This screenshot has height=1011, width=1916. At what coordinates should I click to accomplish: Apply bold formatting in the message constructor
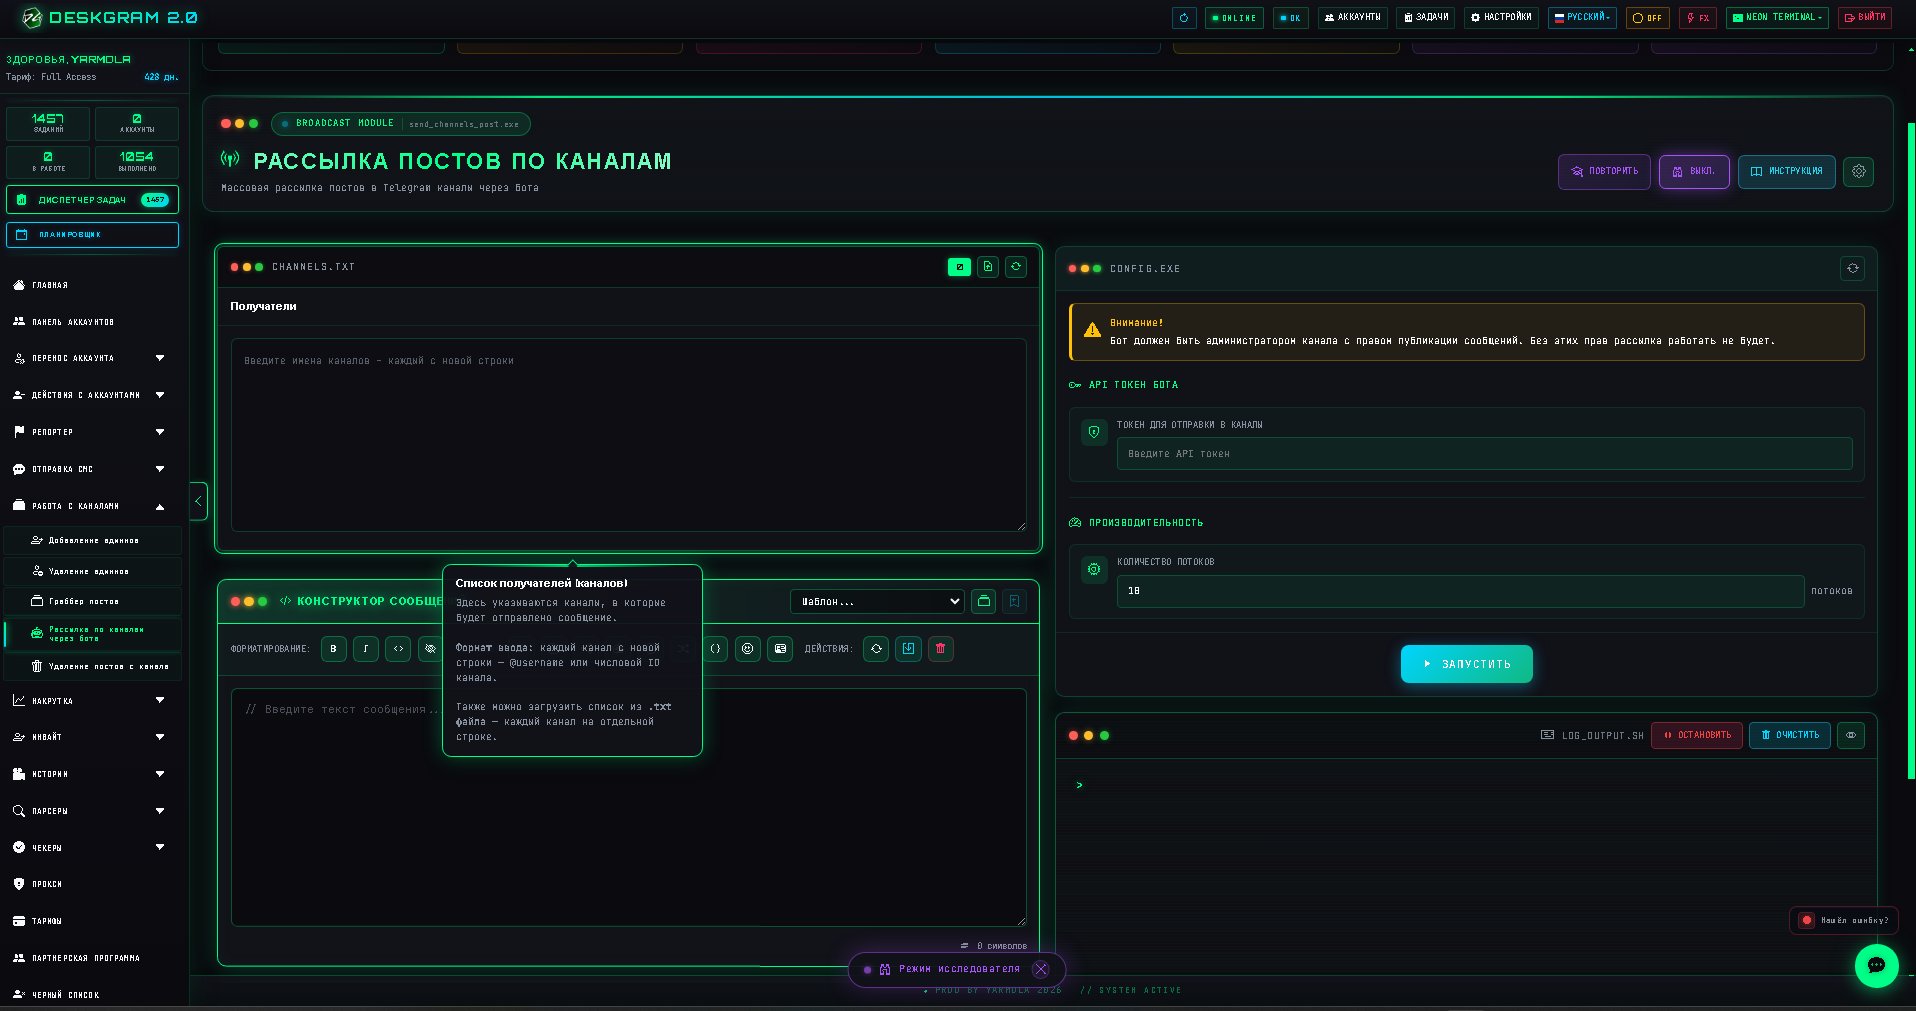click(334, 649)
